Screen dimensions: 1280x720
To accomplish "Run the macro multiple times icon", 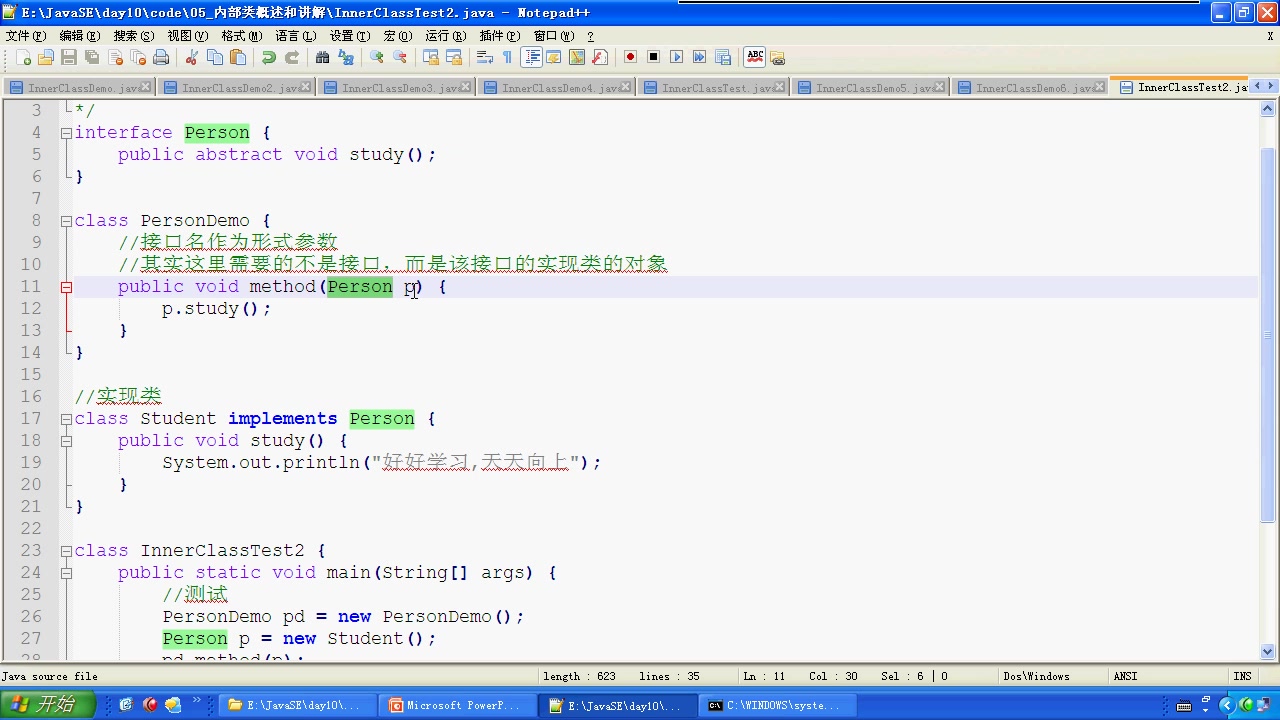I will (700, 57).
